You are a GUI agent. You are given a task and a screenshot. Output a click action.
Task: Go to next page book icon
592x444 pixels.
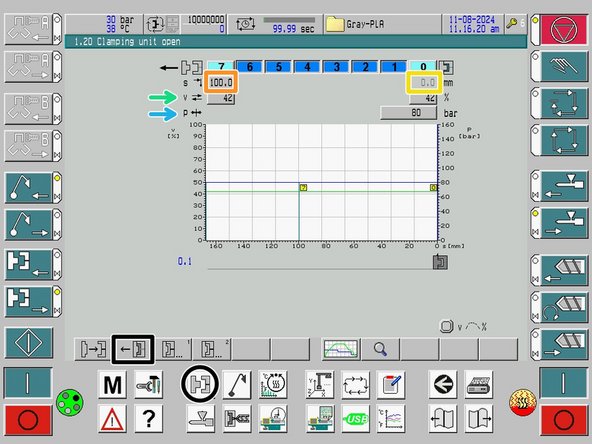pyautogui.click(x=478, y=418)
